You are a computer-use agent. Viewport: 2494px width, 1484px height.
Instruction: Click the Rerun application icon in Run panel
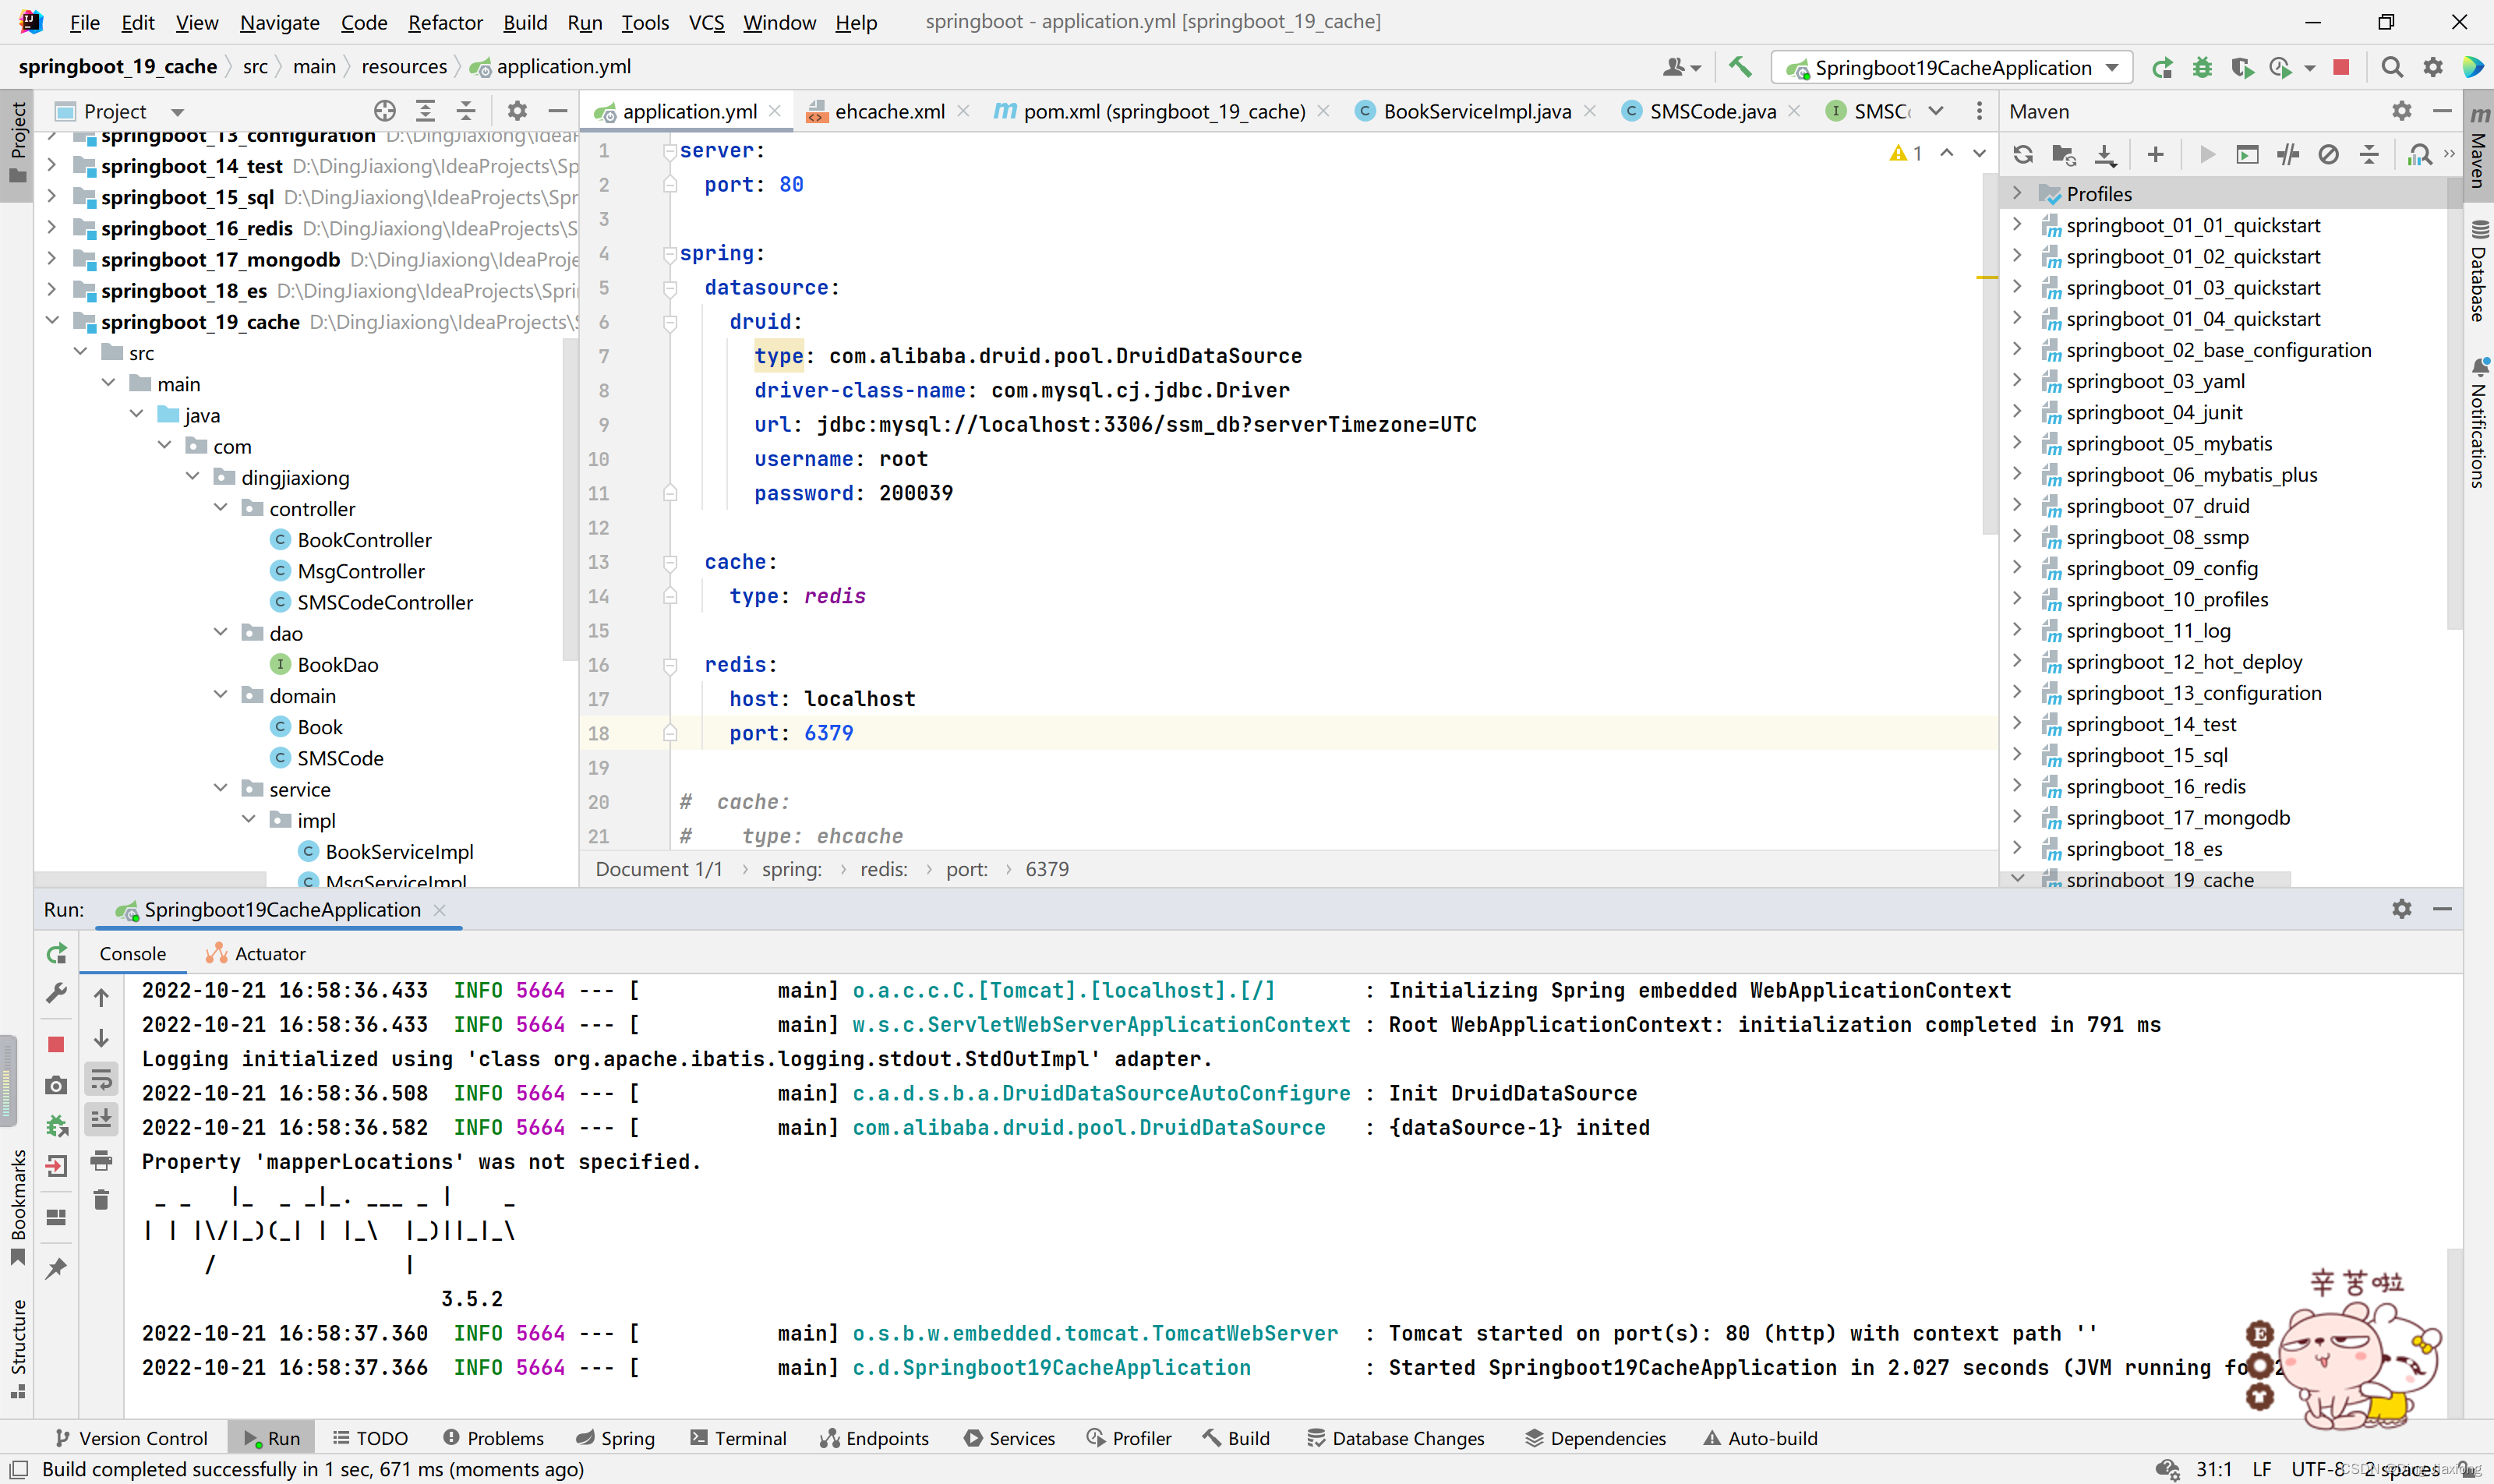pos(57,954)
